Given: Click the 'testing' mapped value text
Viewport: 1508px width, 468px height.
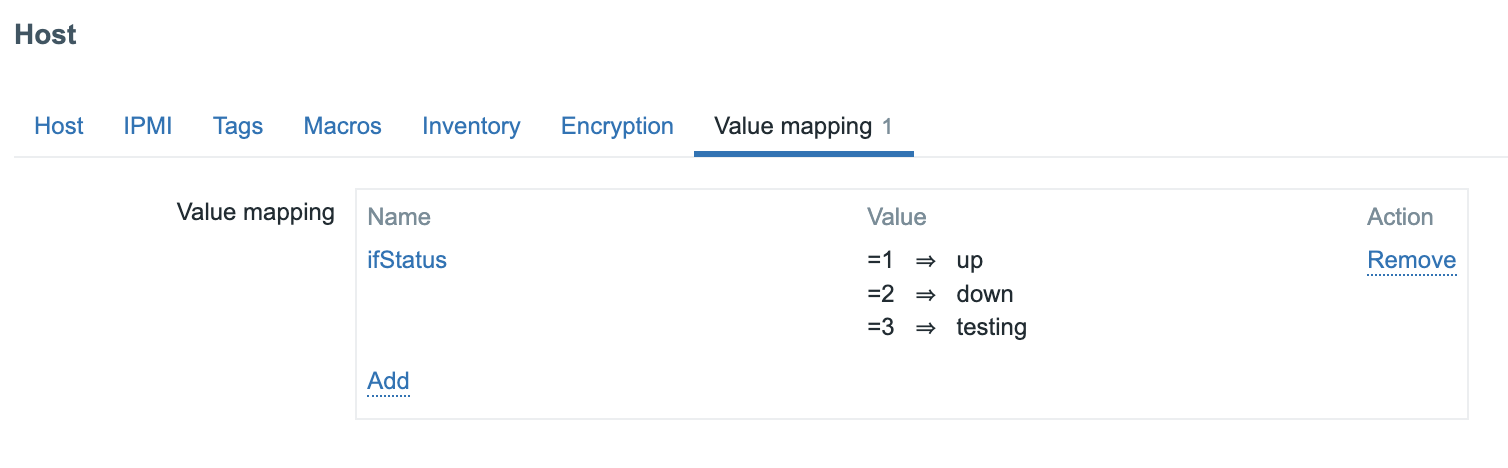Looking at the screenshot, I should tap(991, 327).
